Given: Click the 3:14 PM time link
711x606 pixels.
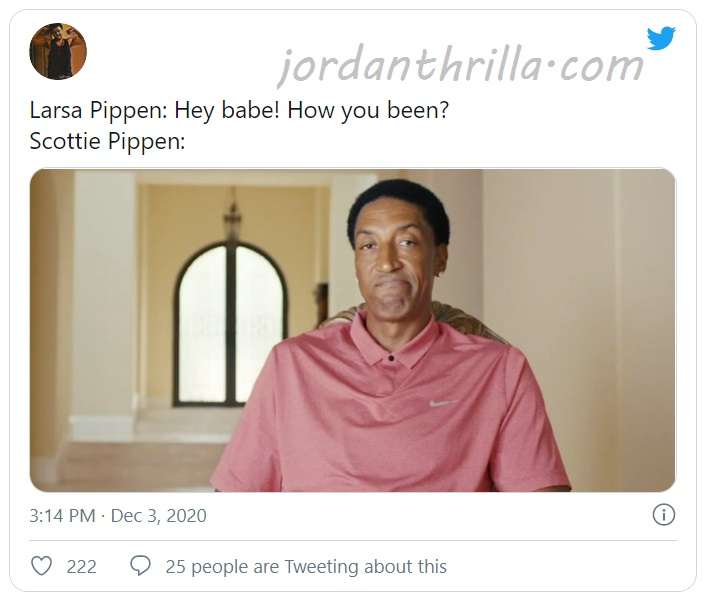Looking at the screenshot, I should pos(63,516).
